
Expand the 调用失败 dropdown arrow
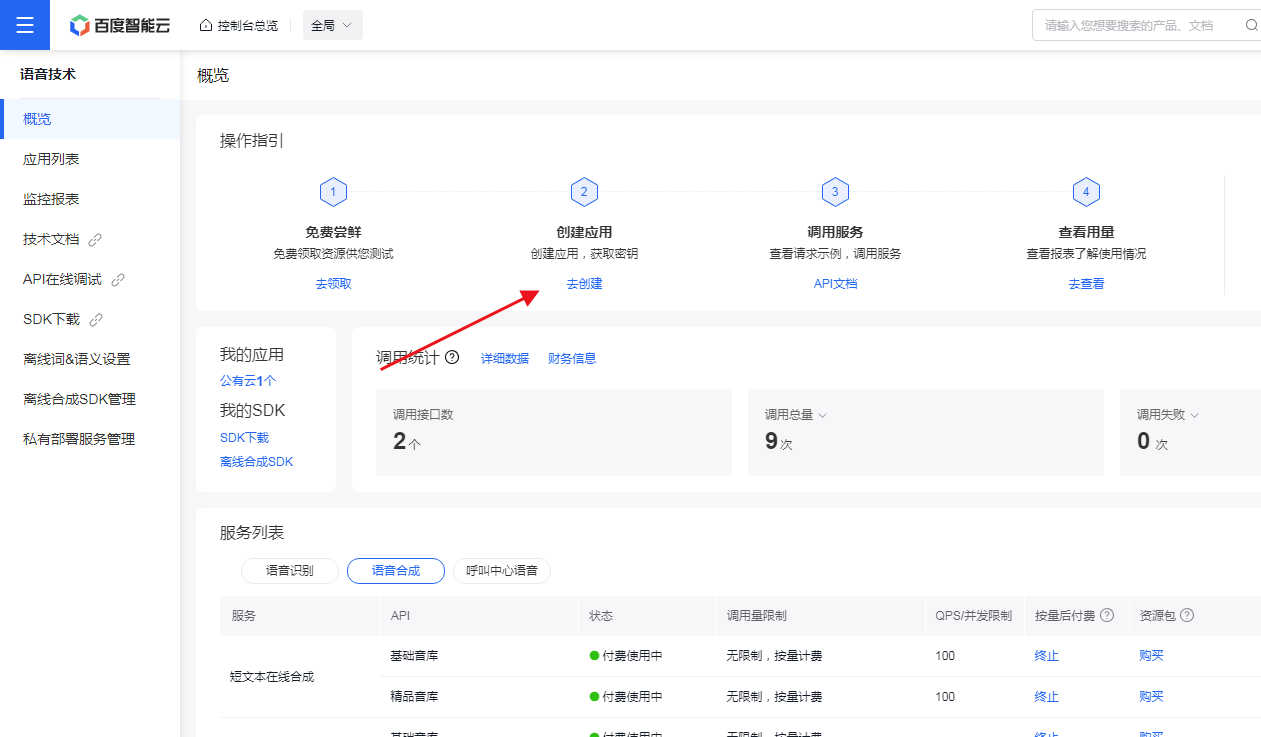point(1194,414)
